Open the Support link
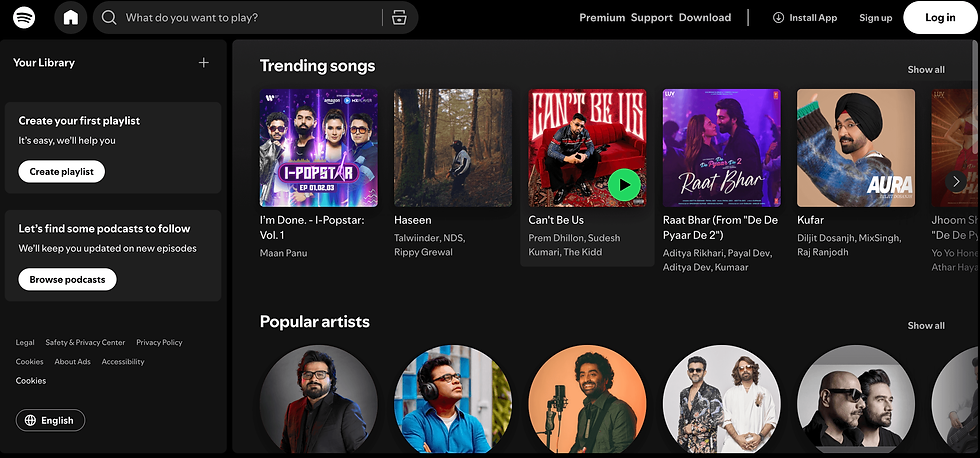 coord(651,17)
